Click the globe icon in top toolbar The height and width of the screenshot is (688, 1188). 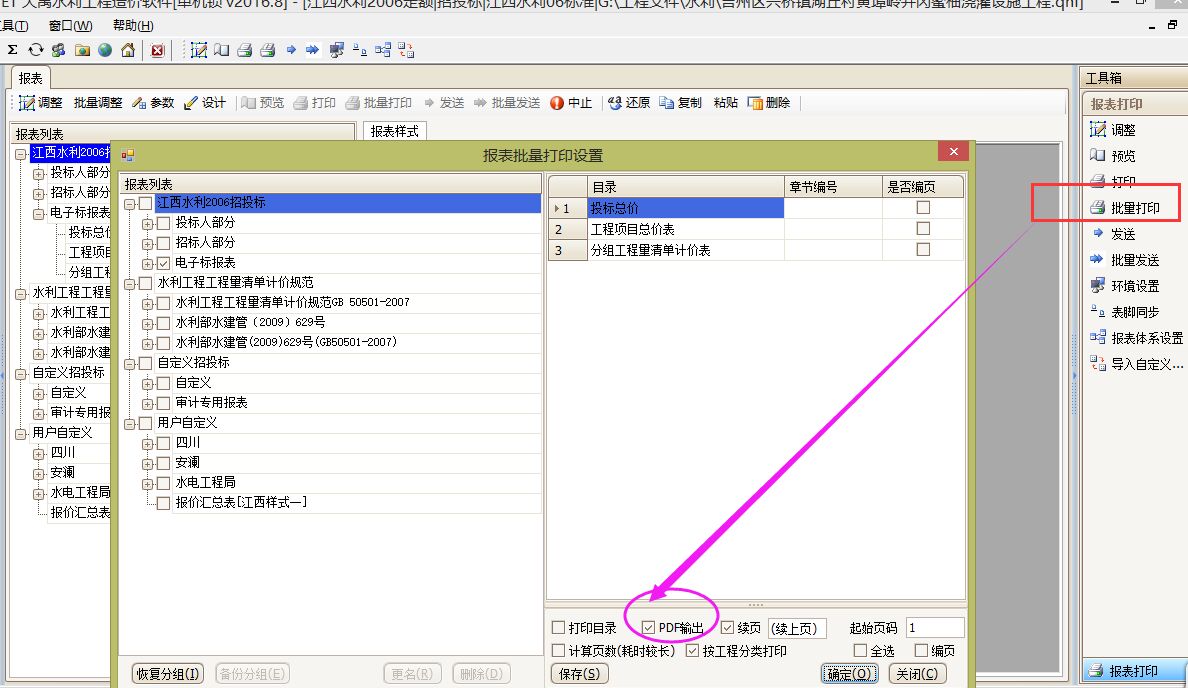(104, 49)
